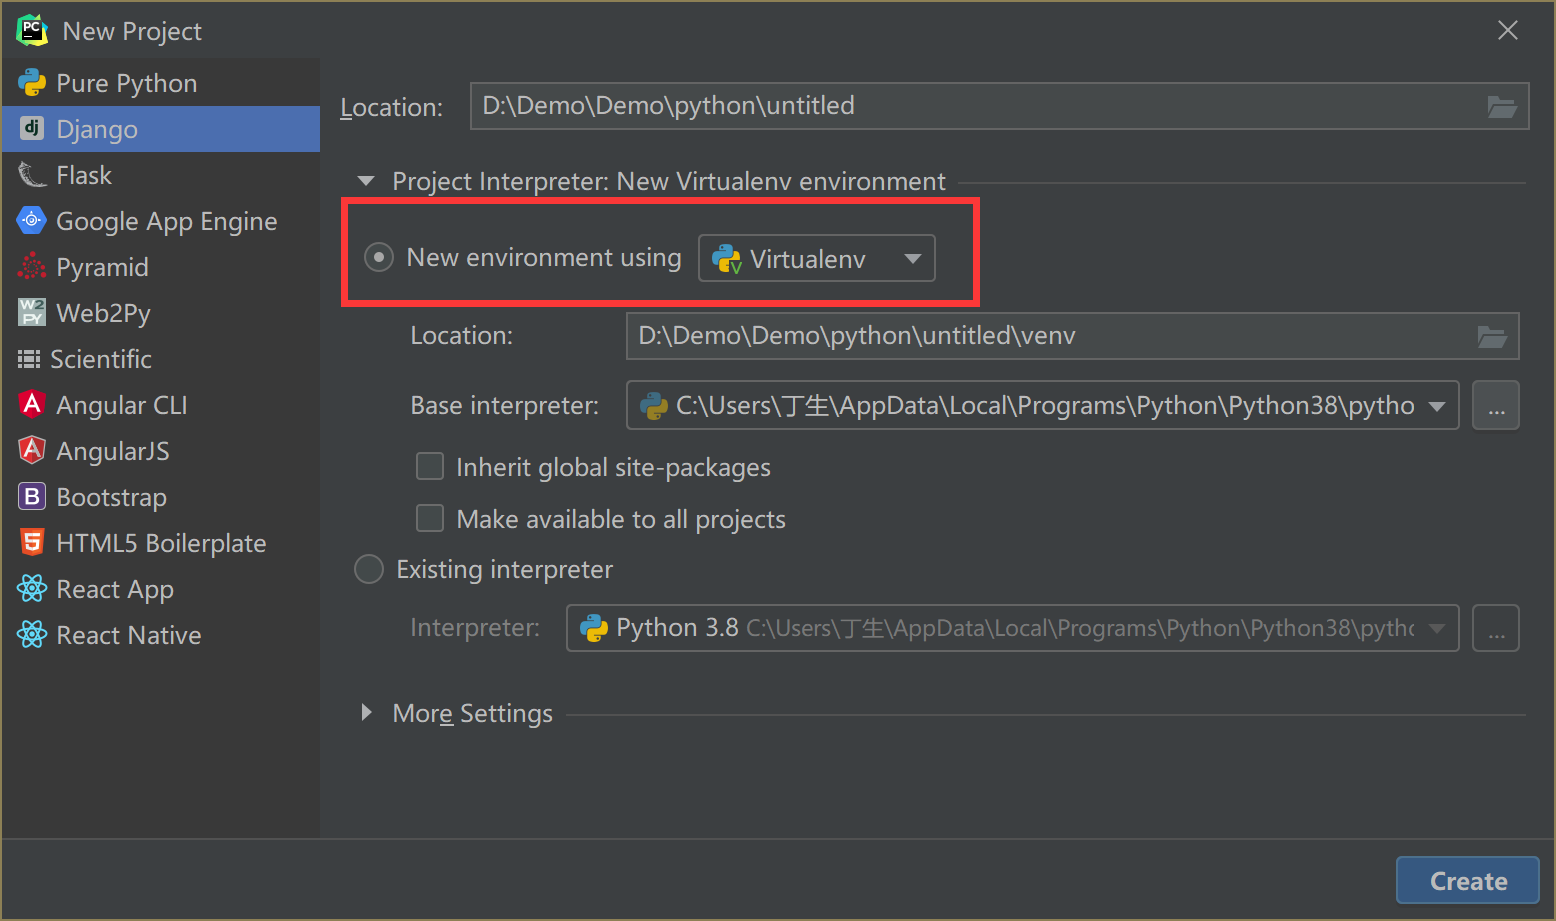
Task: Open the Virtualenv environment type dropdown
Action: (817, 258)
